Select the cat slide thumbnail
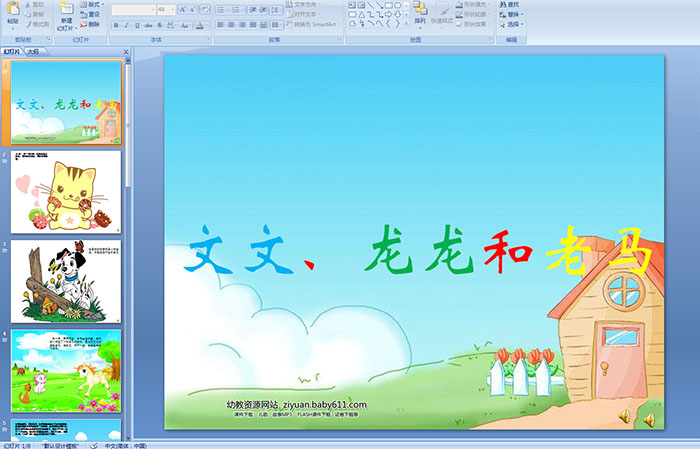The height and width of the screenshot is (449, 700). pos(66,191)
